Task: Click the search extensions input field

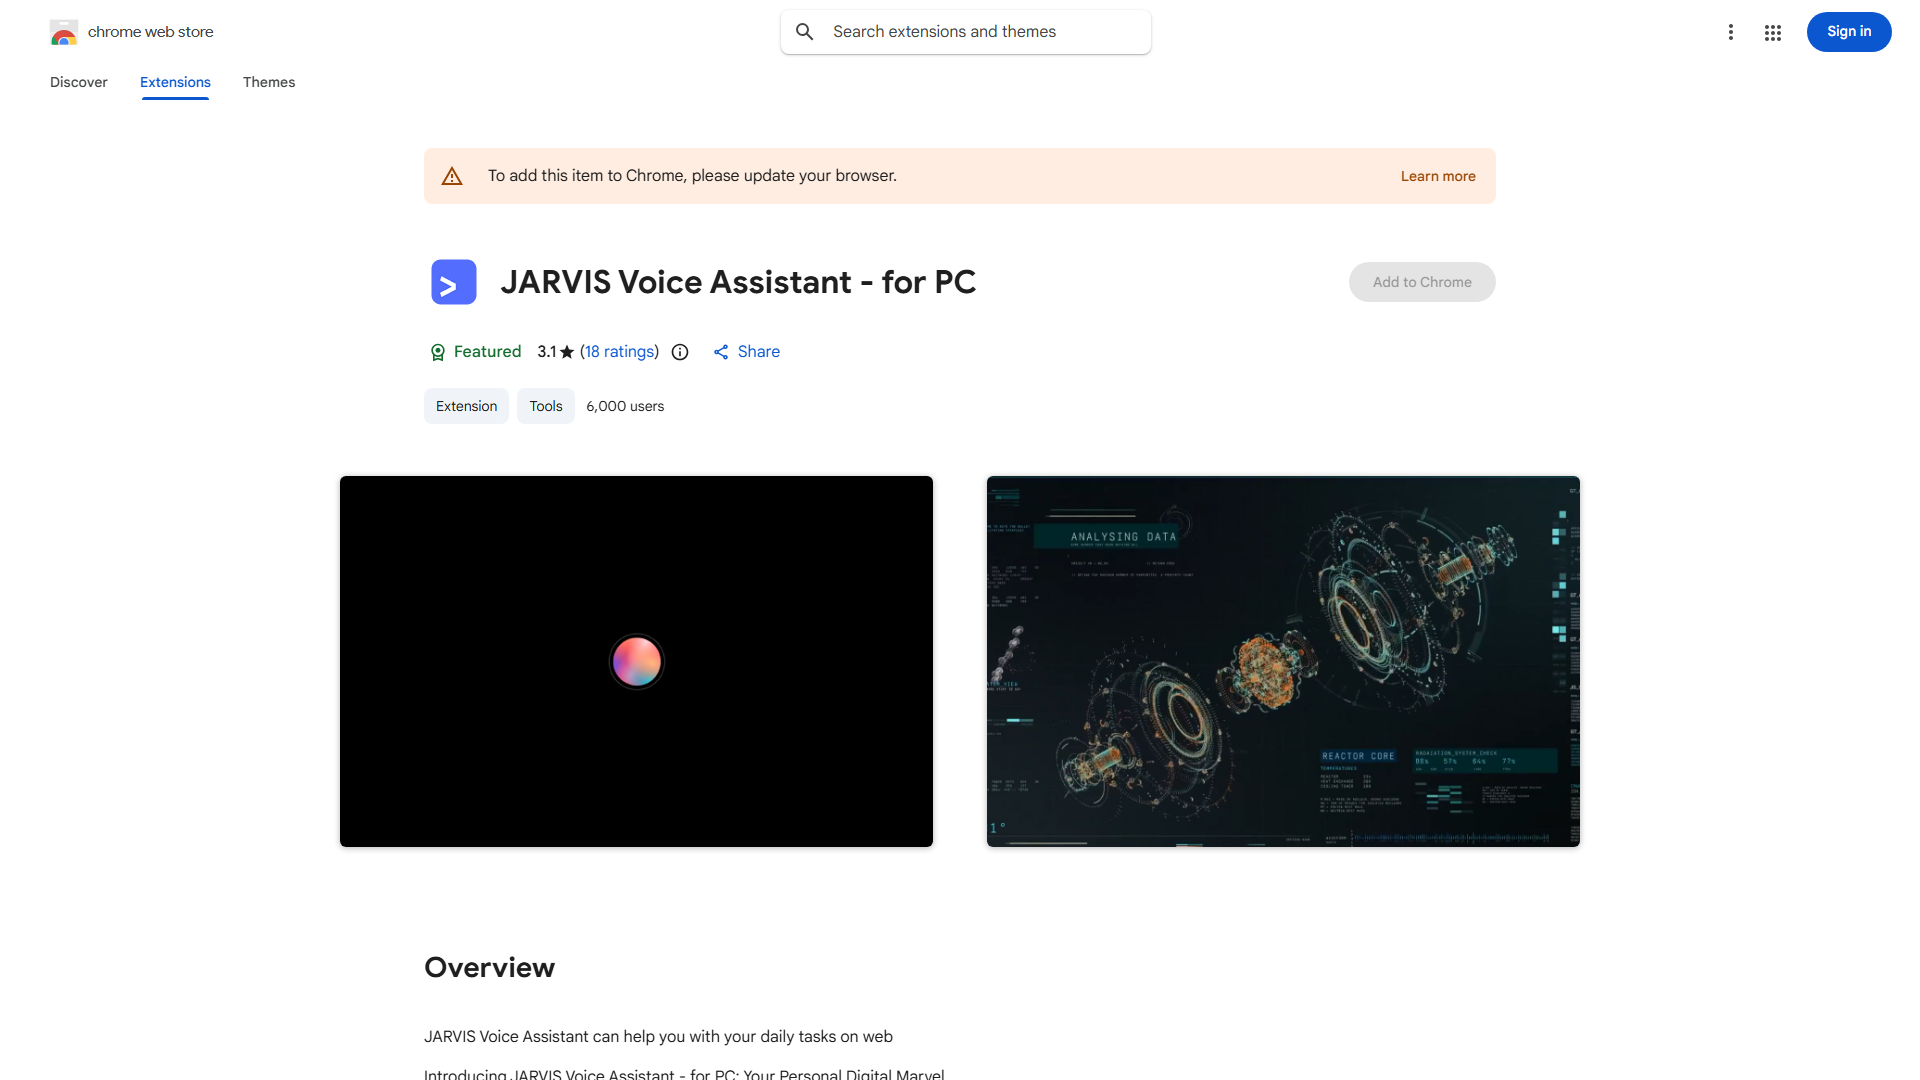Action: coord(965,31)
